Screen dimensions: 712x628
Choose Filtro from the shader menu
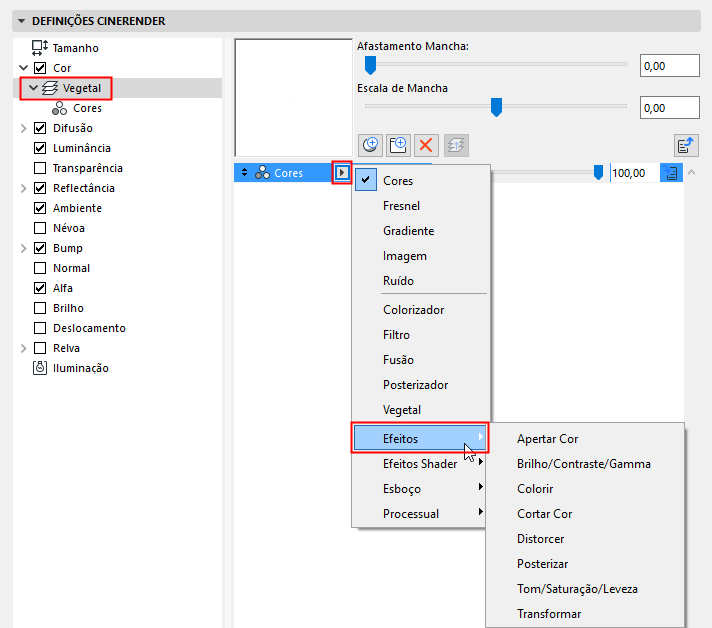click(421, 335)
